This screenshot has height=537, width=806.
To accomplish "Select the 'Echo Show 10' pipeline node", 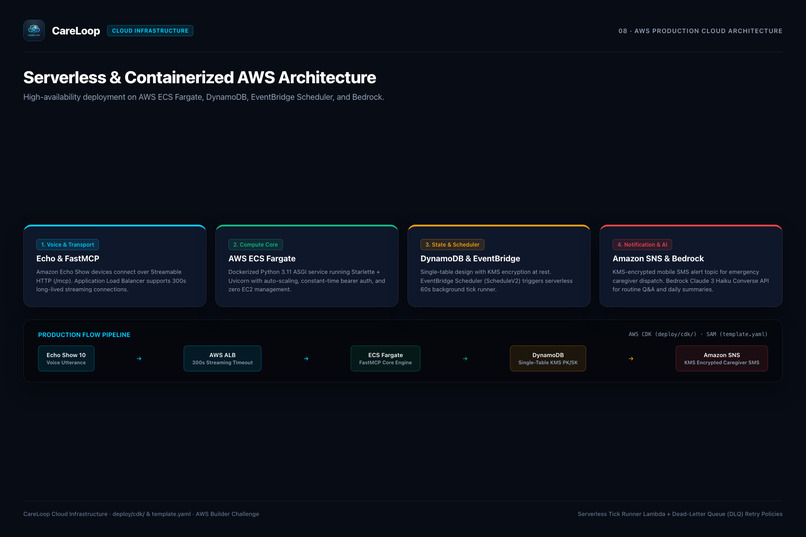I will tap(66, 358).
